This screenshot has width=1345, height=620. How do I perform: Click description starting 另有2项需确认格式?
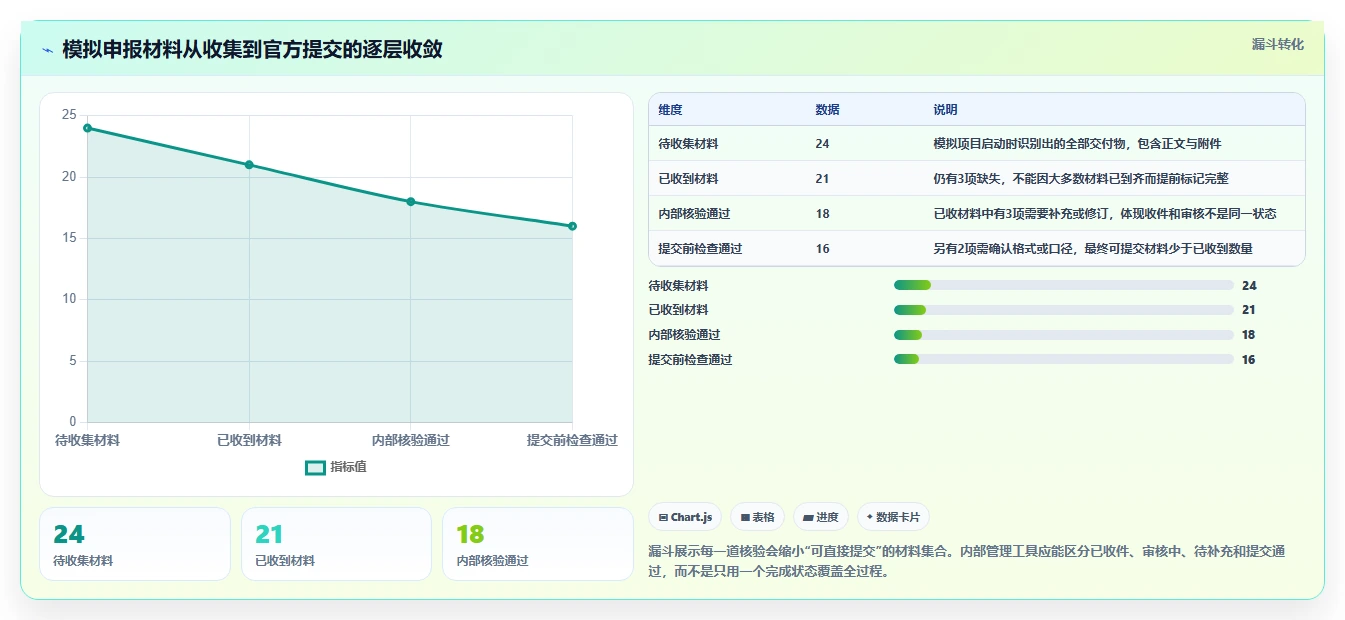coord(1092,249)
